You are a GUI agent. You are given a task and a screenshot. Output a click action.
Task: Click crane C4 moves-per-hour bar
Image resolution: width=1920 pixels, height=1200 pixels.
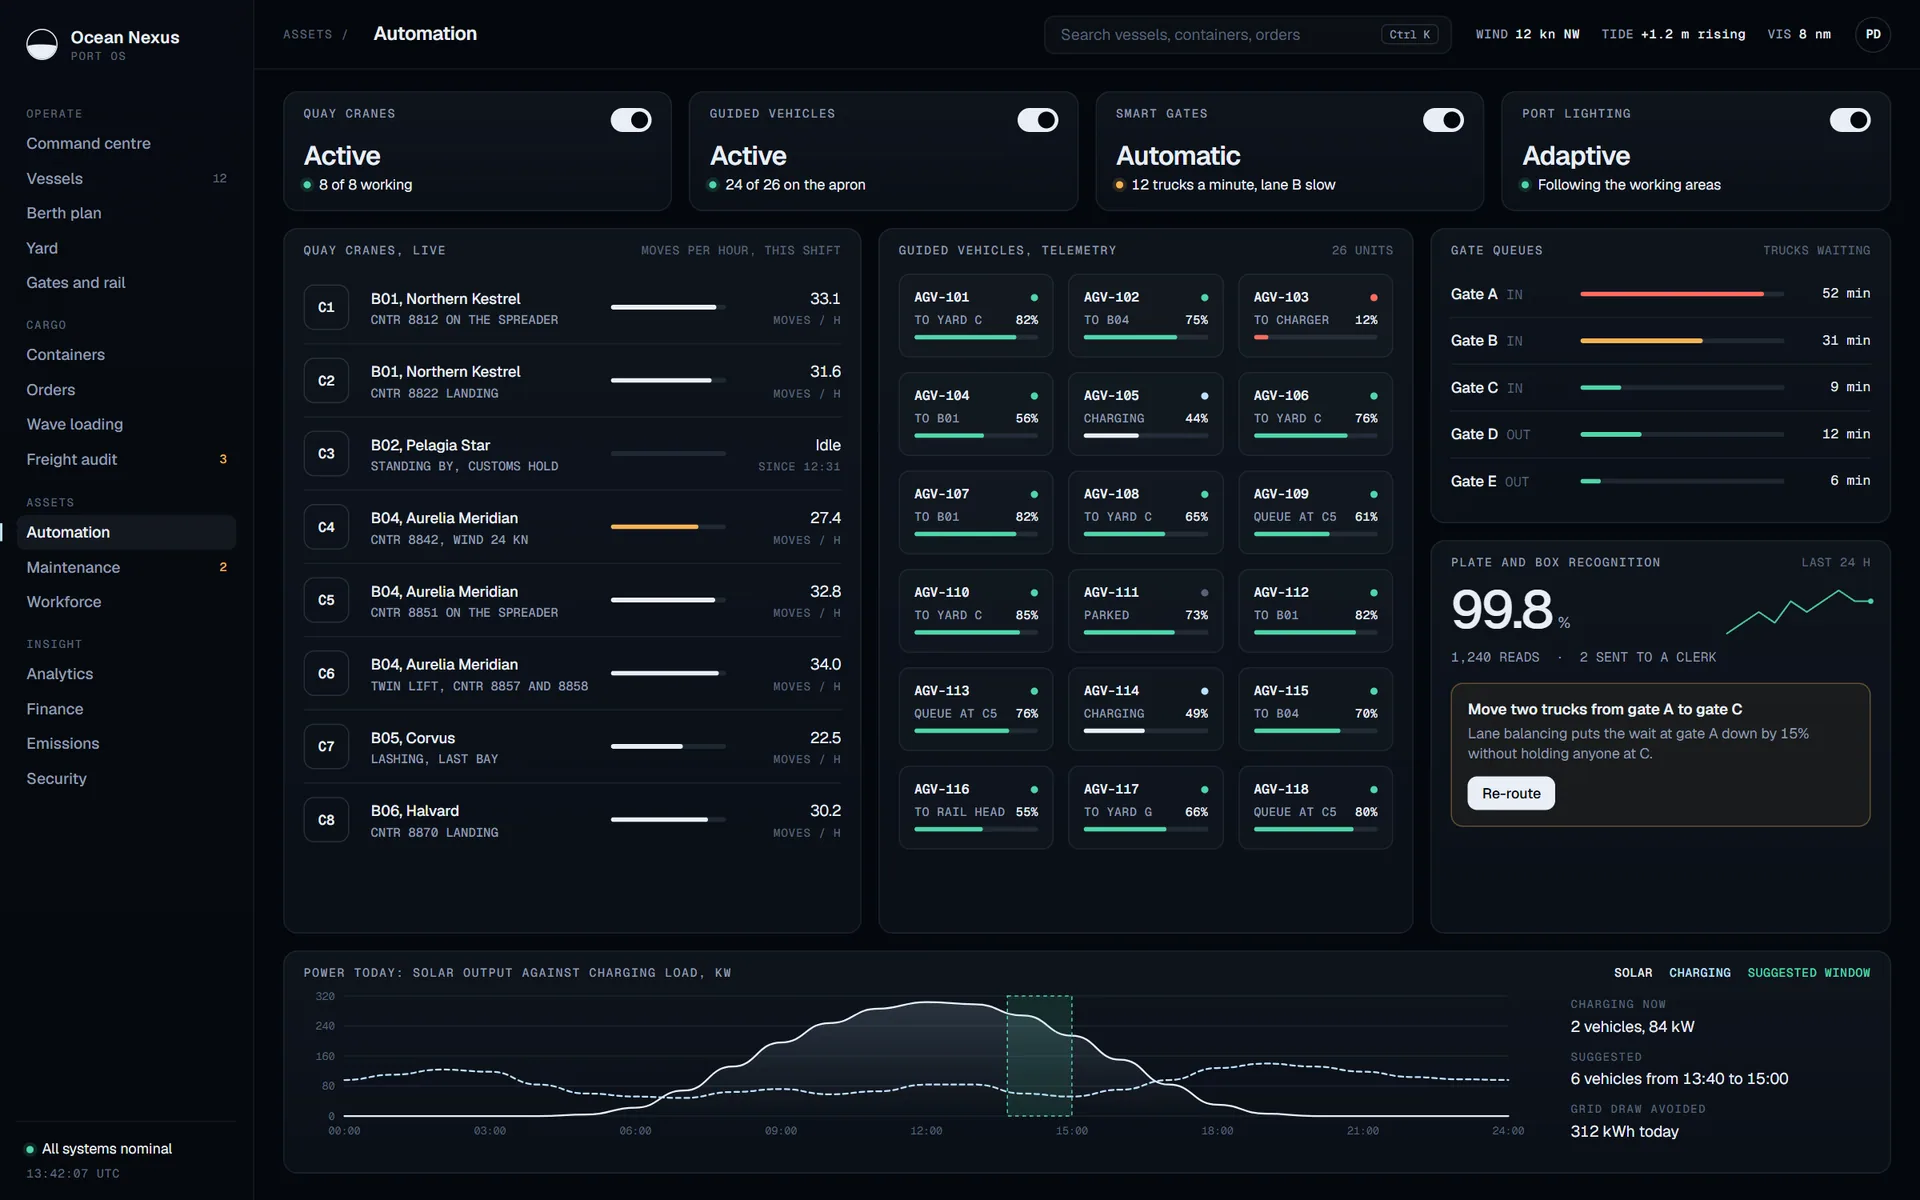coord(668,527)
